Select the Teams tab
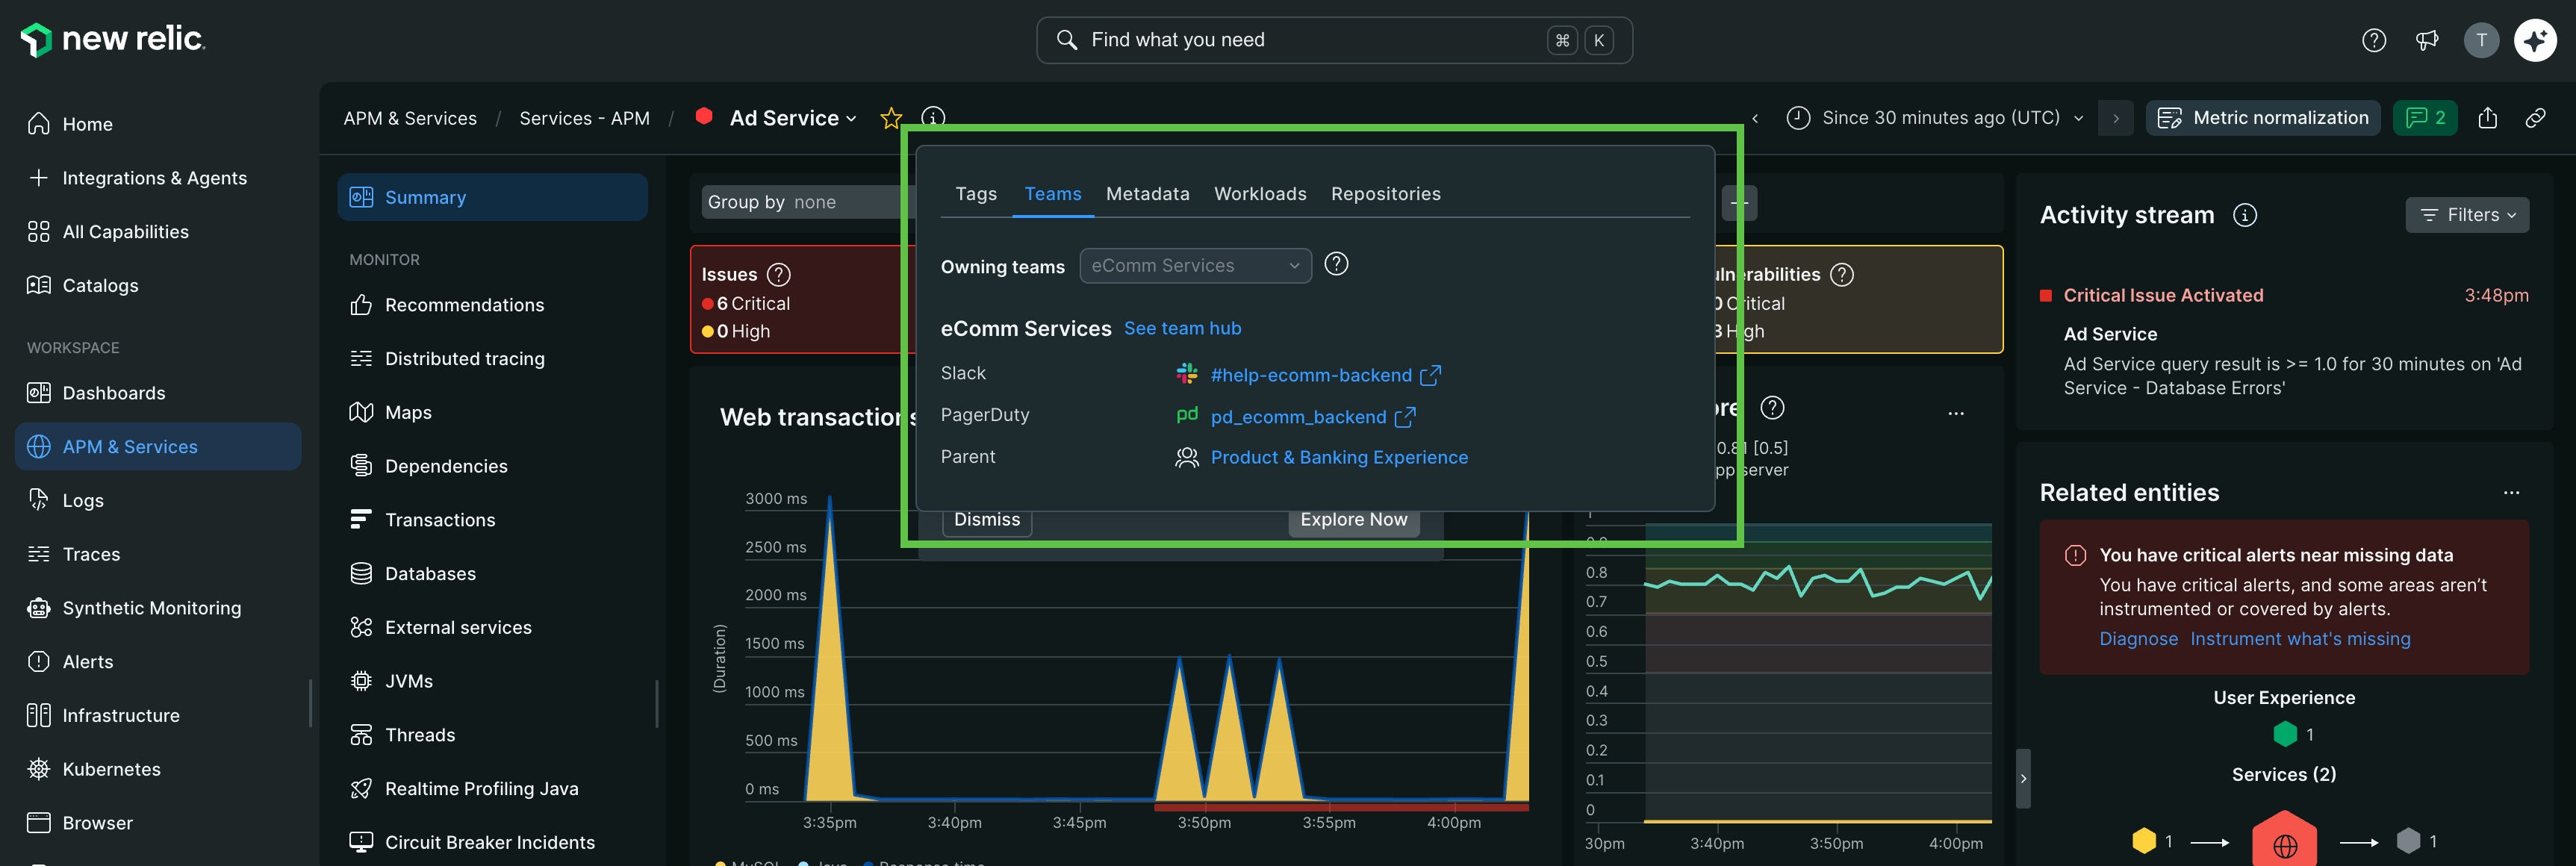Image resolution: width=2576 pixels, height=866 pixels. [x=1052, y=194]
